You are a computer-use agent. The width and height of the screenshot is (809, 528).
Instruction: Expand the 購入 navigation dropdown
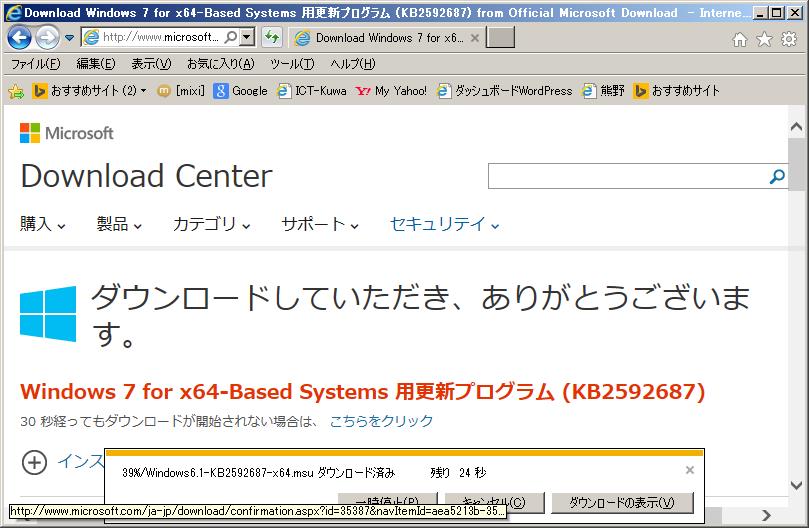coord(43,224)
